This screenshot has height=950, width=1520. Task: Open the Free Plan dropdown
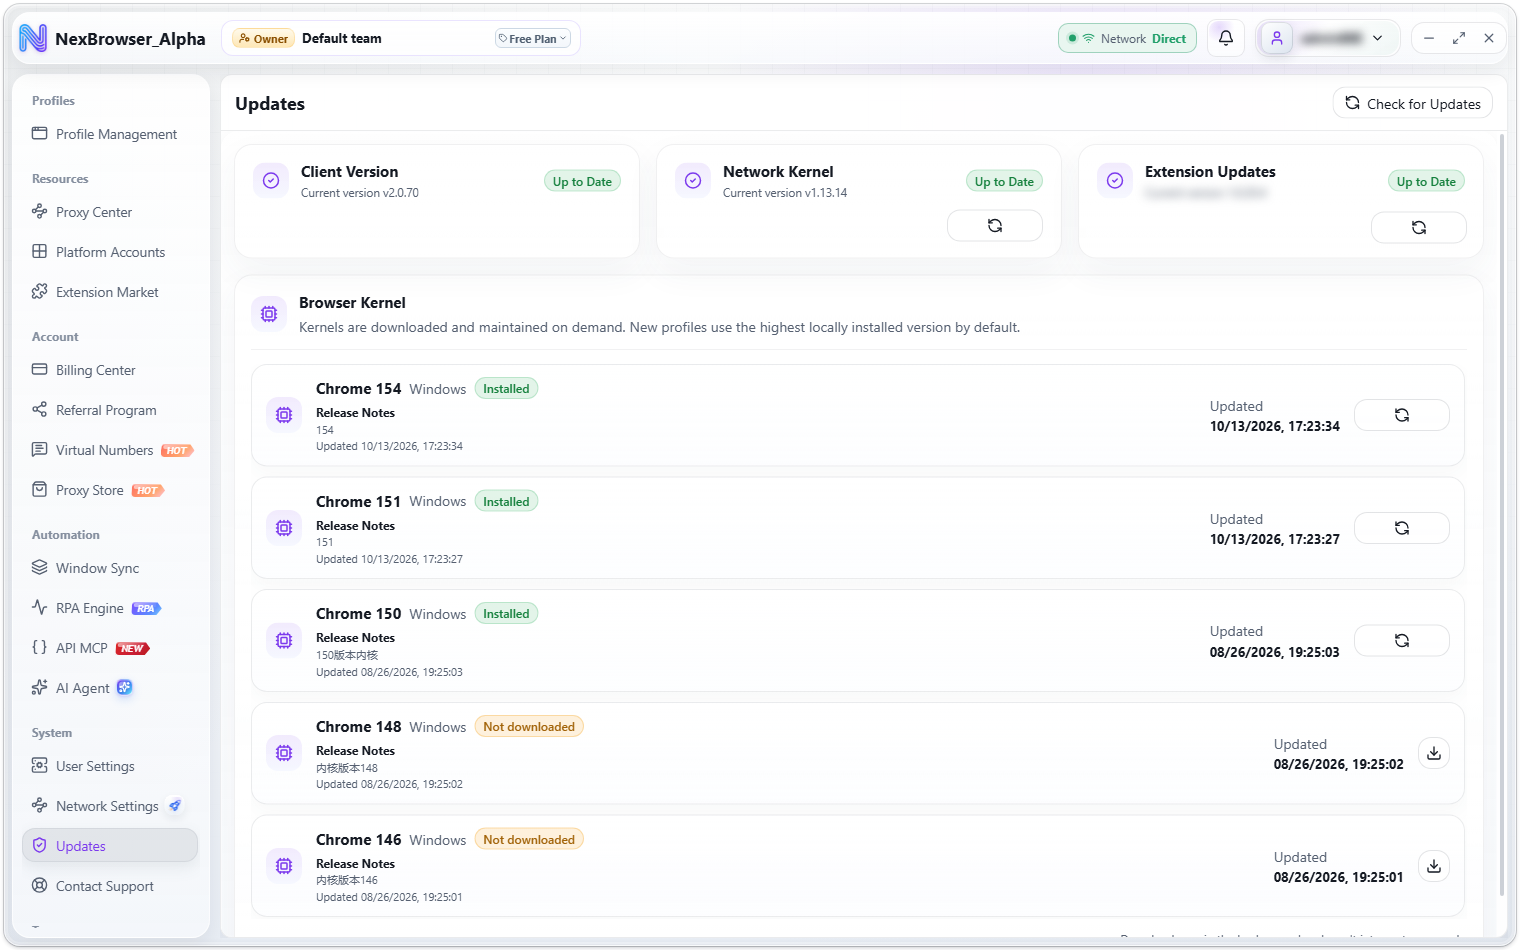[533, 38]
